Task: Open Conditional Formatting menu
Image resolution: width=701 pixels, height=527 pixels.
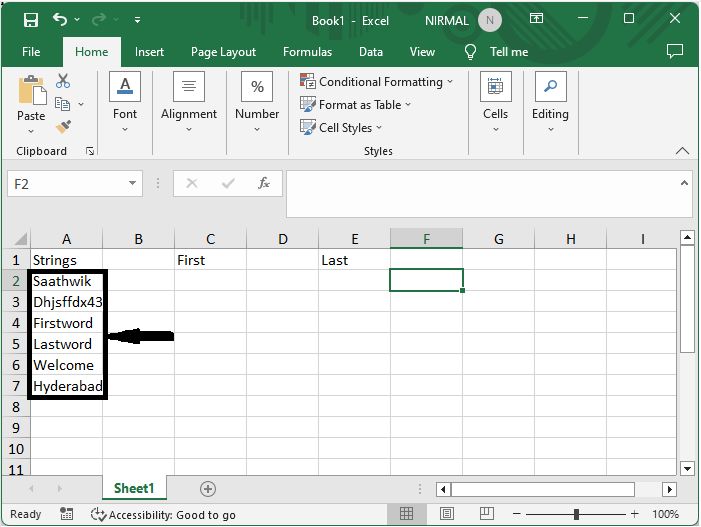Action: pos(376,82)
